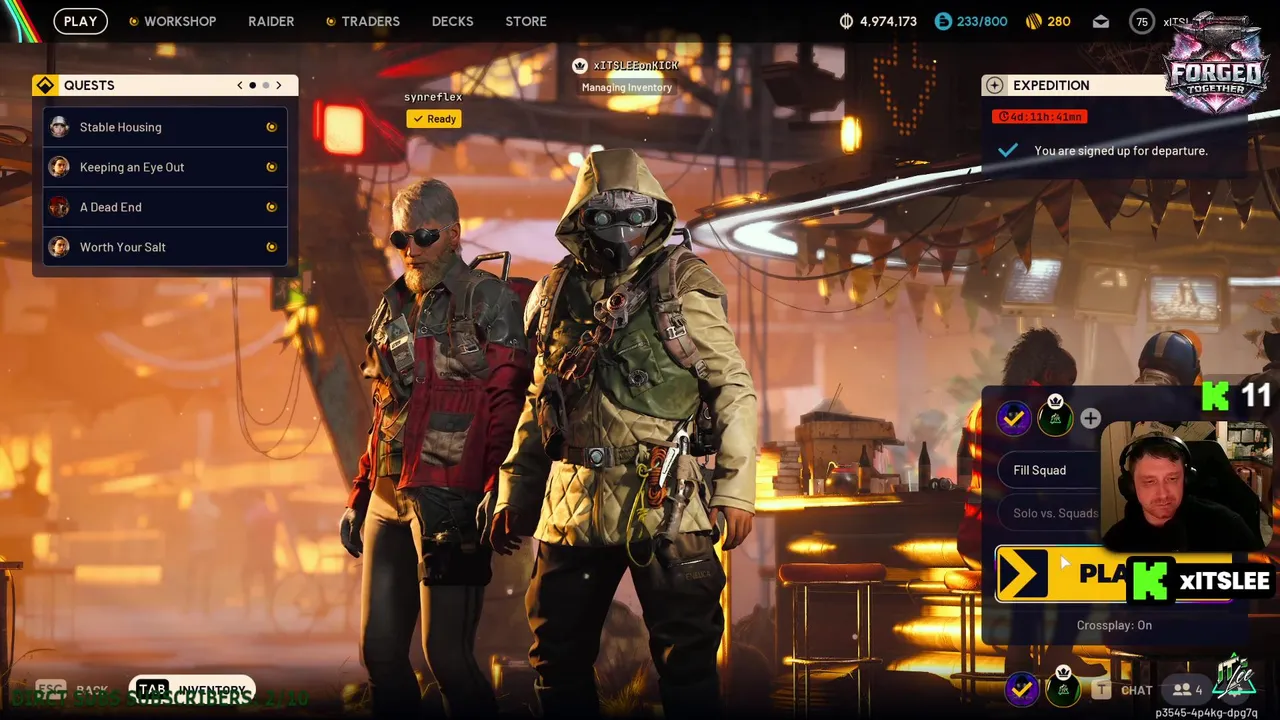Click the first squad member avatar in play panel
Image resolution: width=1280 pixels, height=720 pixels.
tap(1014, 418)
